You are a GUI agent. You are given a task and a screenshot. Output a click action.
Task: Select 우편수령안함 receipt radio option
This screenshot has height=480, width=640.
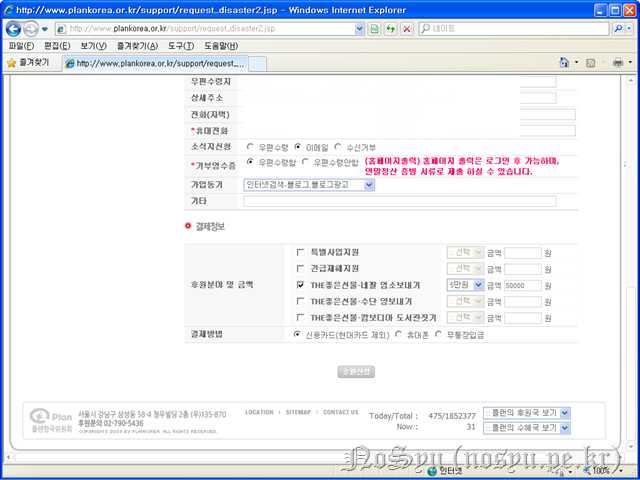click(306, 162)
